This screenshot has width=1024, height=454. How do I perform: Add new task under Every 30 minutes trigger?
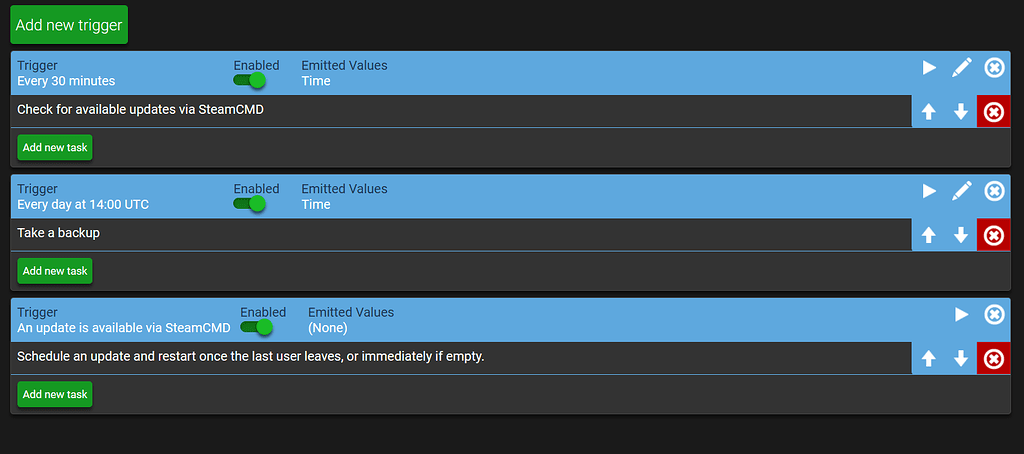pos(55,147)
